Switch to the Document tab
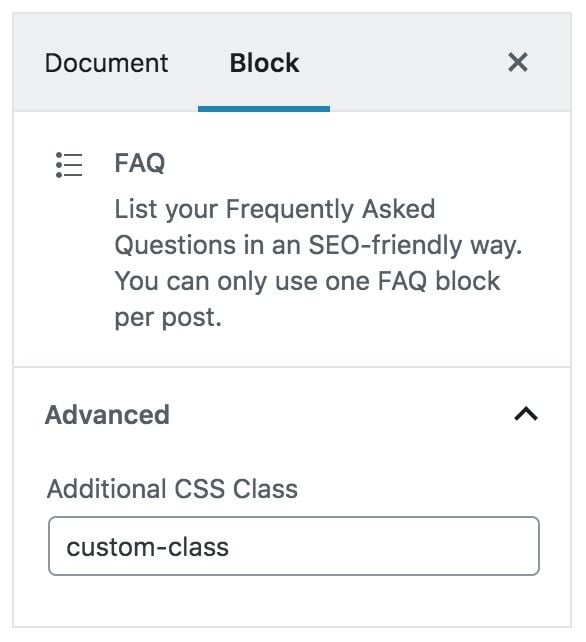This screenshot has height=642, width=586. pos(106,63)
